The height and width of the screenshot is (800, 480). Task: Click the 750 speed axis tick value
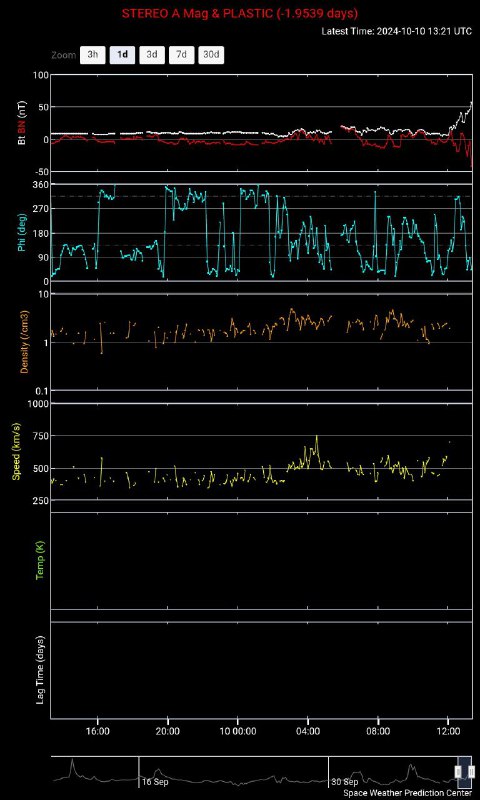(41, 436)
